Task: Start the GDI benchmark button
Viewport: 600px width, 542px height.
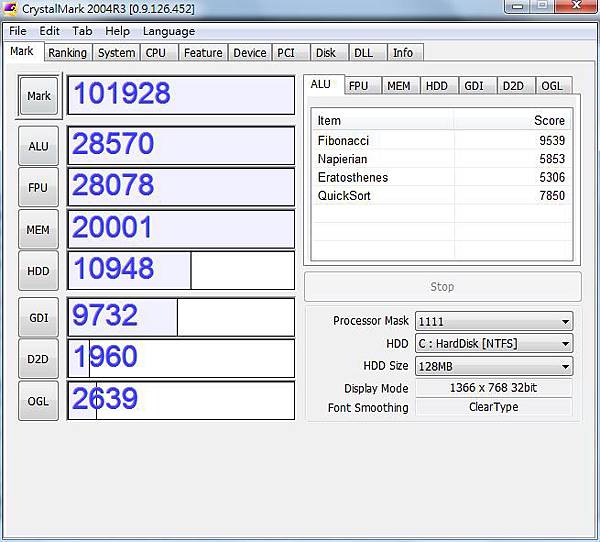Action: [38, 317]
